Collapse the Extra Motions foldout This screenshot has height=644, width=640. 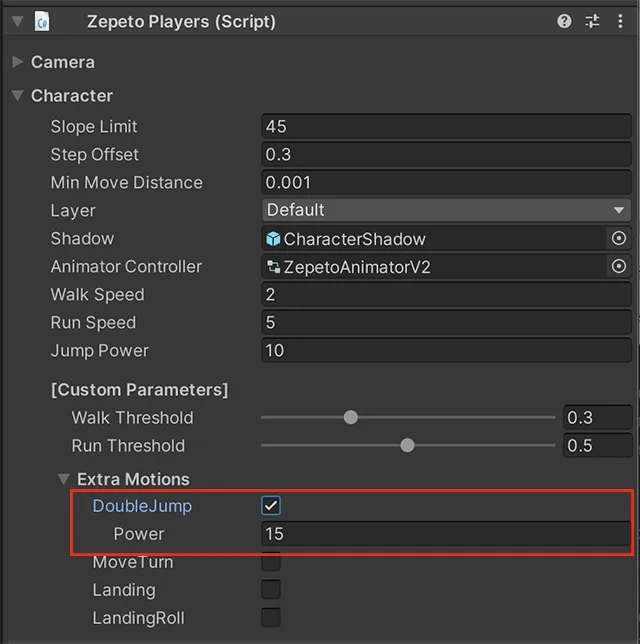(63, 479)
